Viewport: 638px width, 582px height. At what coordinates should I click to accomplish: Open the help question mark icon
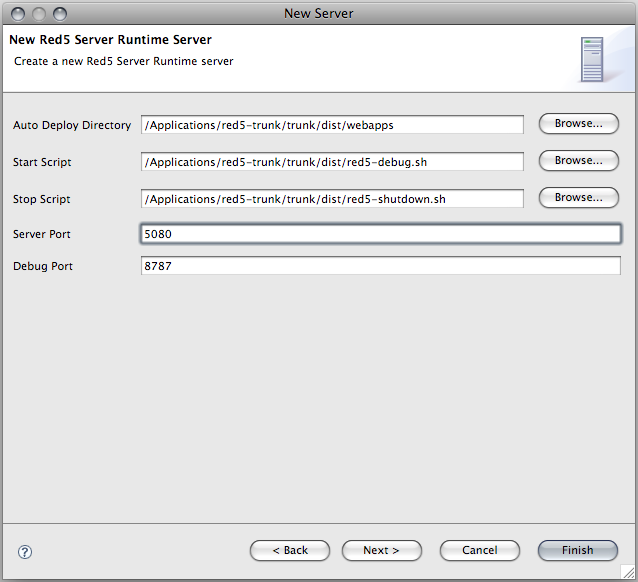point(25,552)
